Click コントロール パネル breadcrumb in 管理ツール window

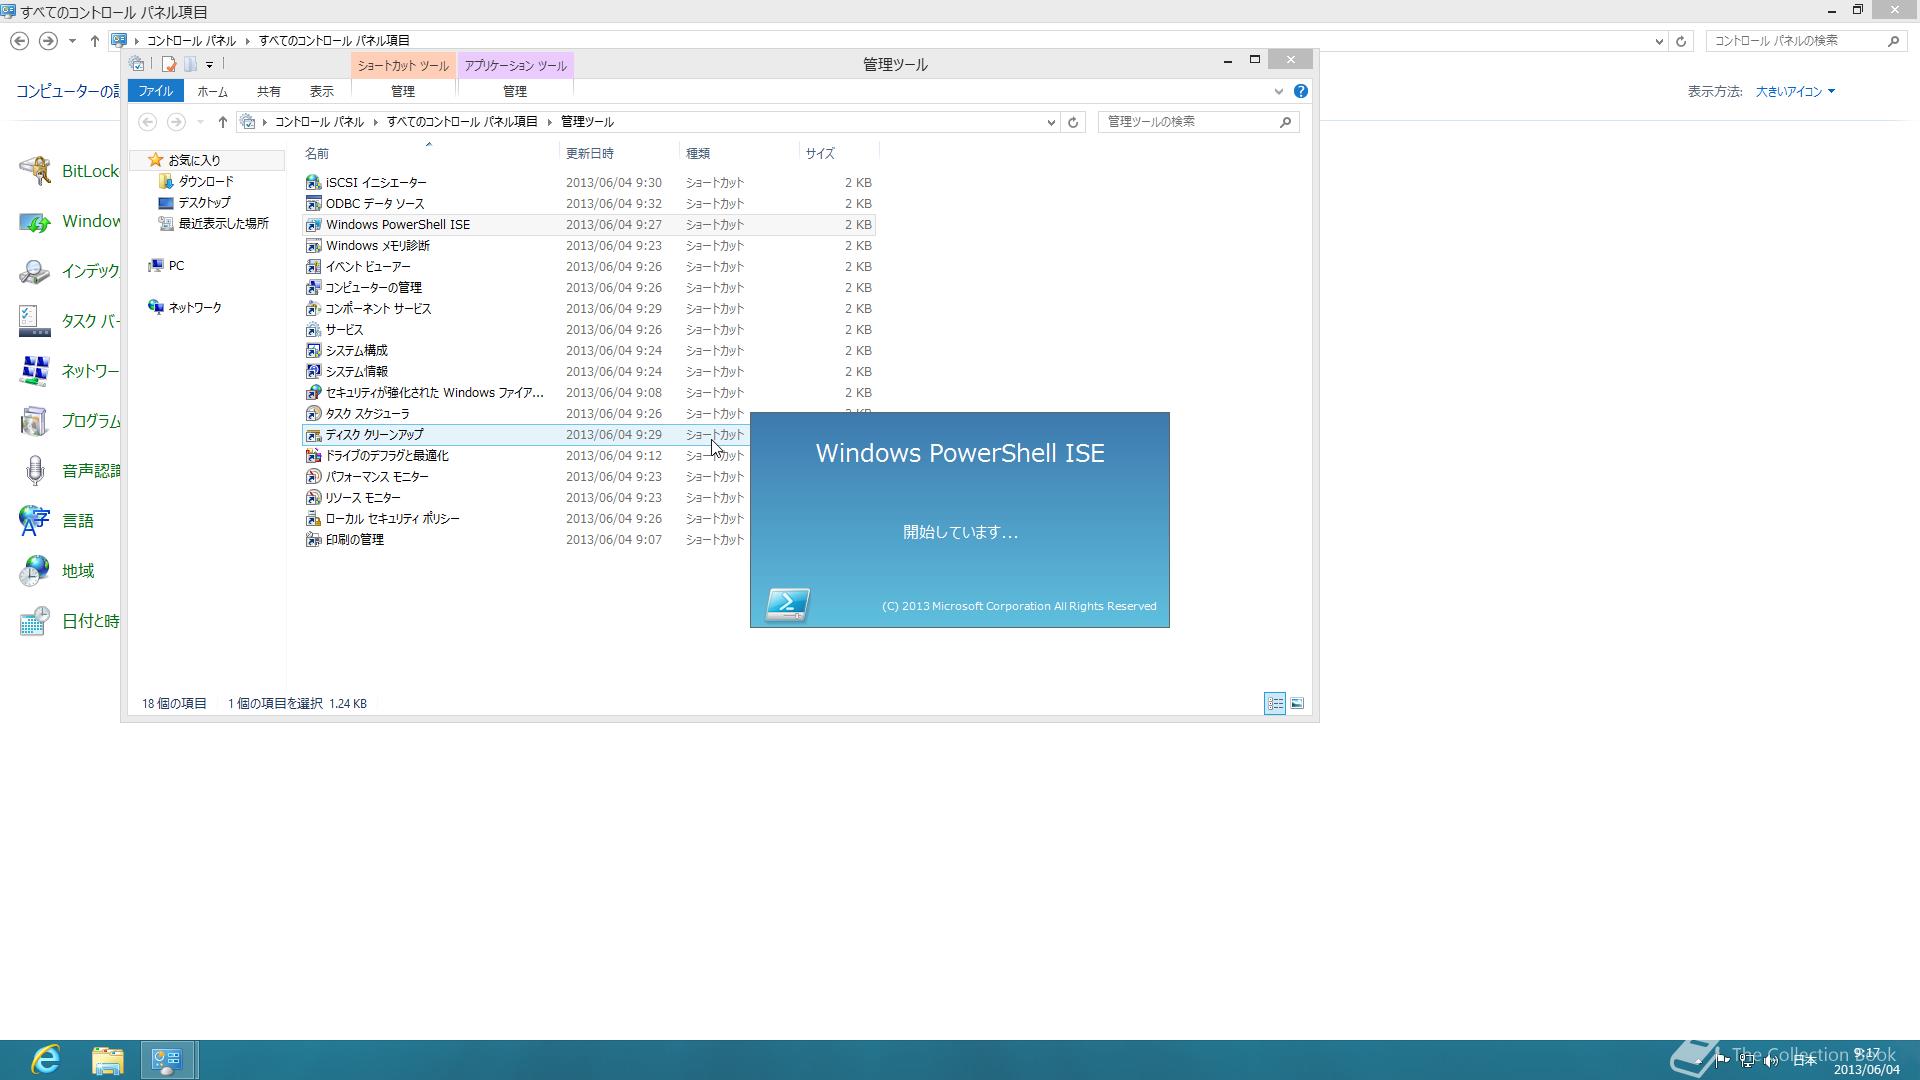coord(319,122)
